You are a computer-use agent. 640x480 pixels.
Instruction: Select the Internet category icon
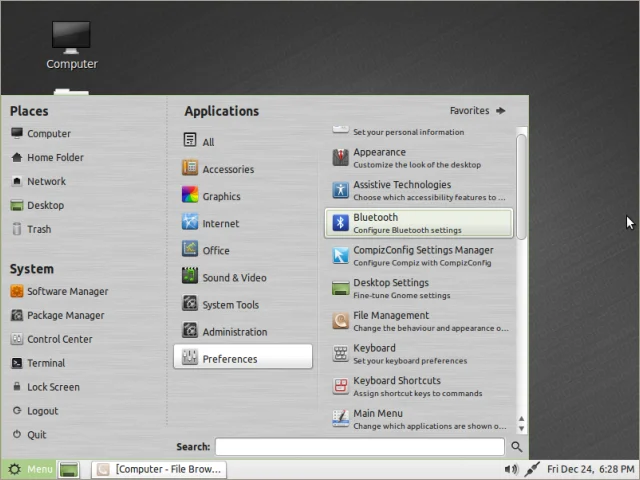tap(190, 222)
